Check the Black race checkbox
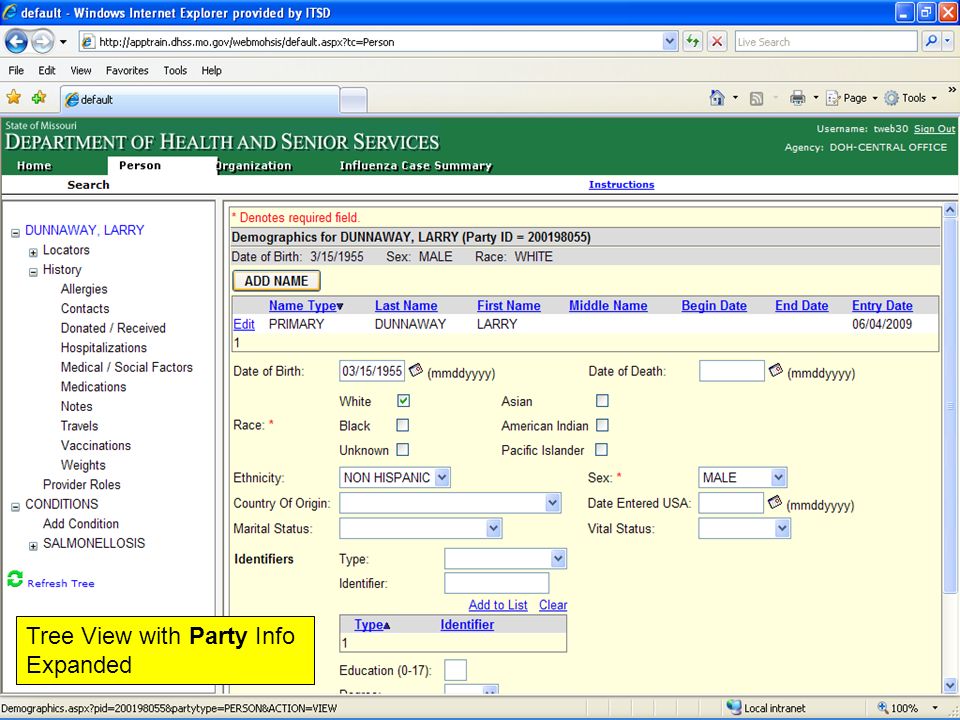 coord(403,426)
